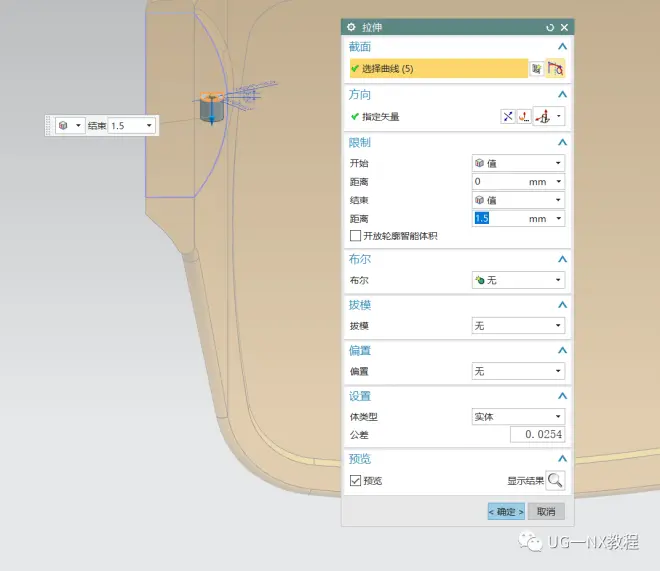The width and height of the screenshot is (660, 571).
Task: Click the gear icon in the 拉伸 title bar
Action: tap(351, 27)
